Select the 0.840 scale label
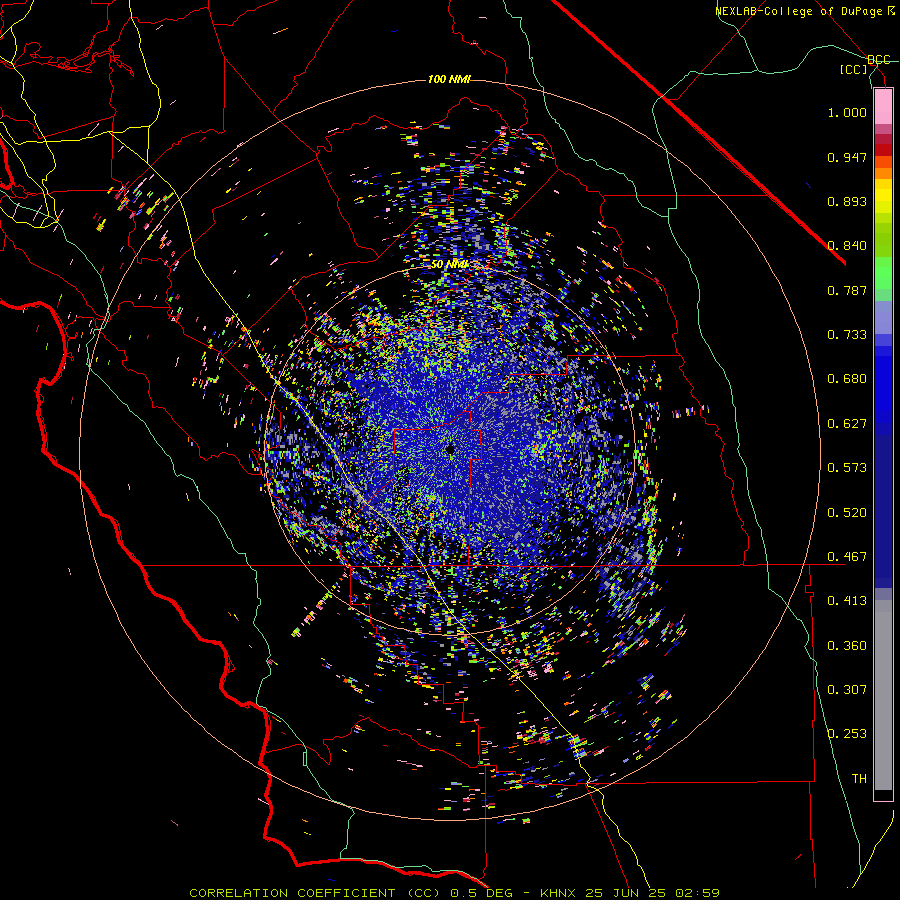 pyautogui.click(x=847, y=246)
